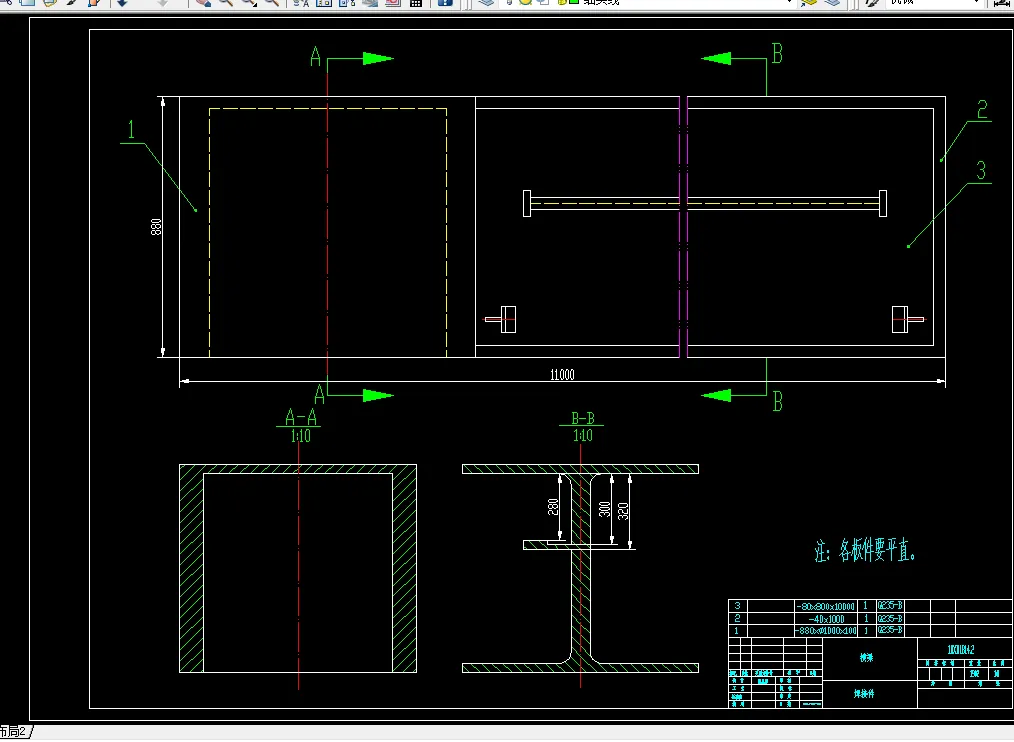Select the upper section label B
This screenshot has width=1014, height=742.
point(777,54)
